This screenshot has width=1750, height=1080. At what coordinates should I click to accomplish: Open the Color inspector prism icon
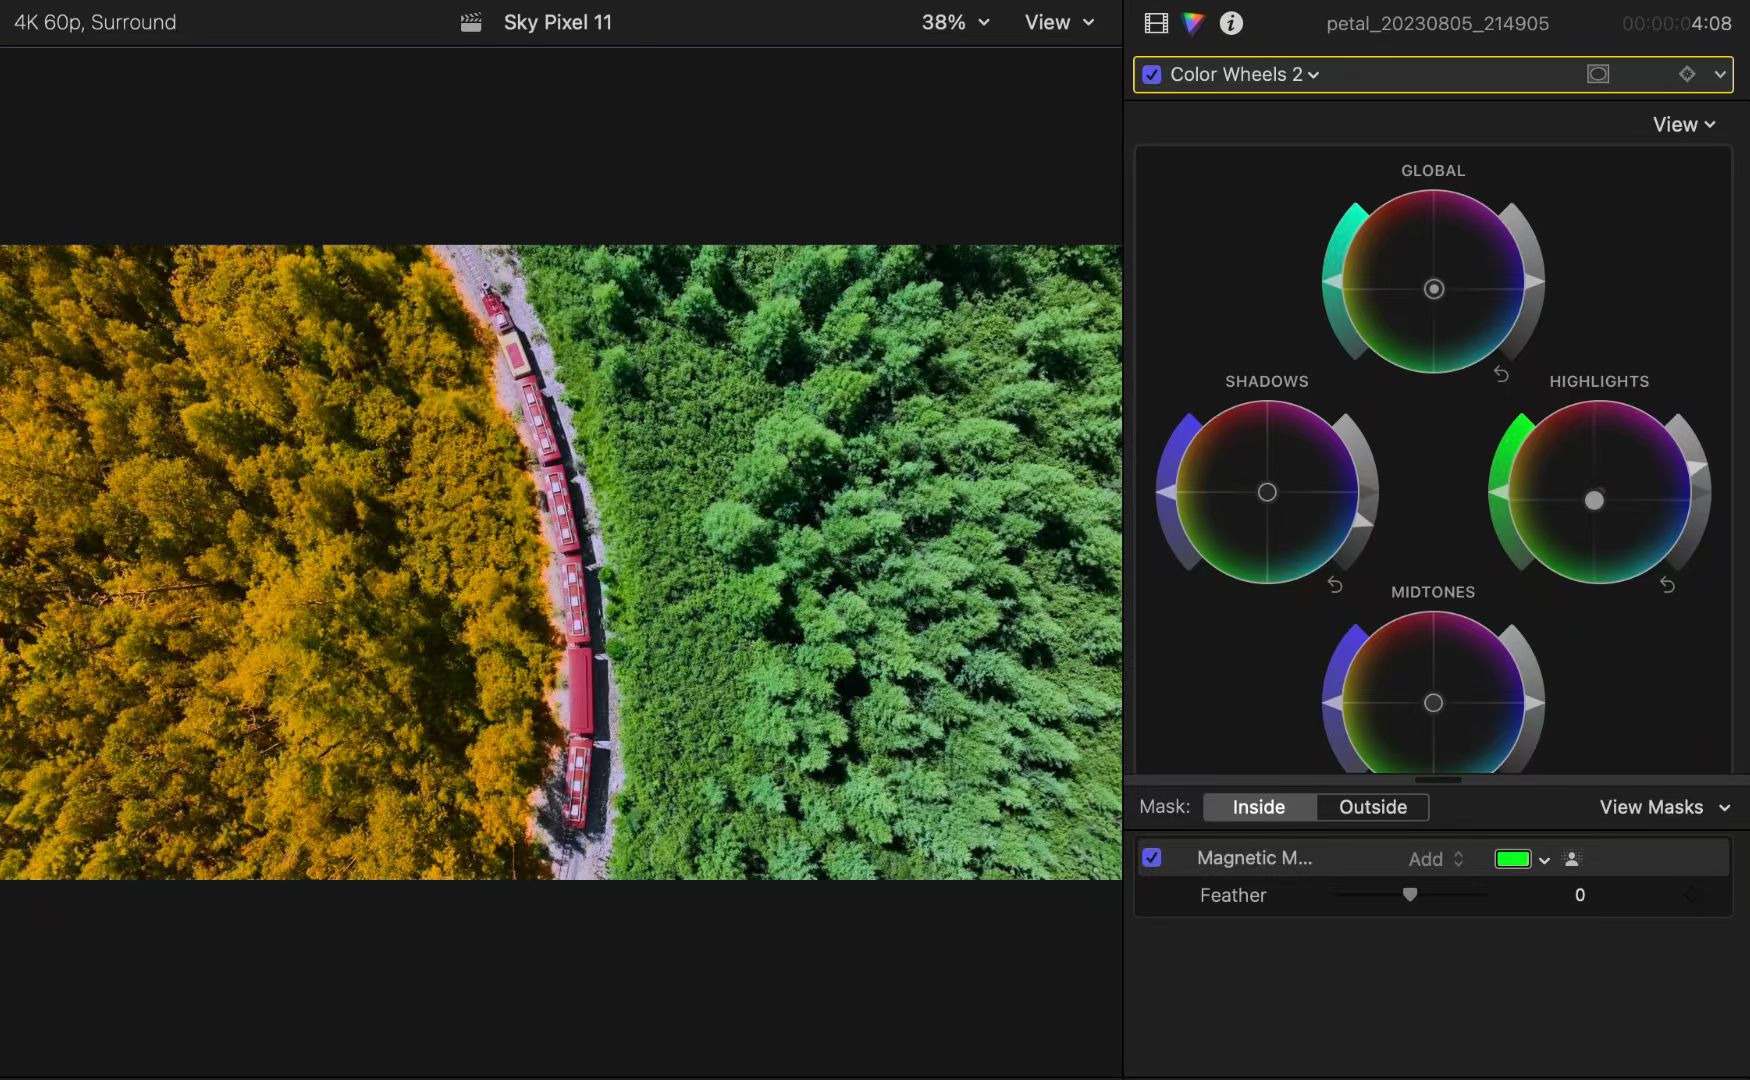1193,23
